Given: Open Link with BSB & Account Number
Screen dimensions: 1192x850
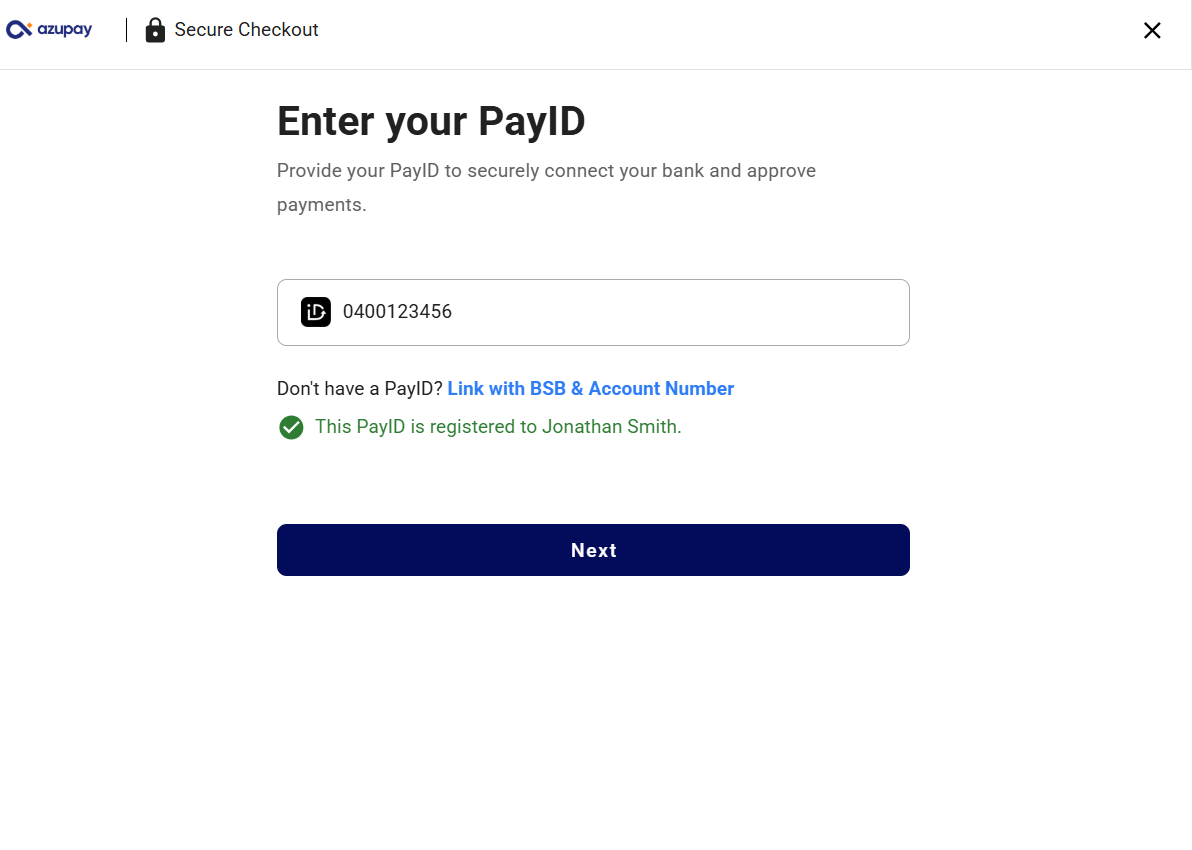Looking at the screenshot, I should [591, 389].
